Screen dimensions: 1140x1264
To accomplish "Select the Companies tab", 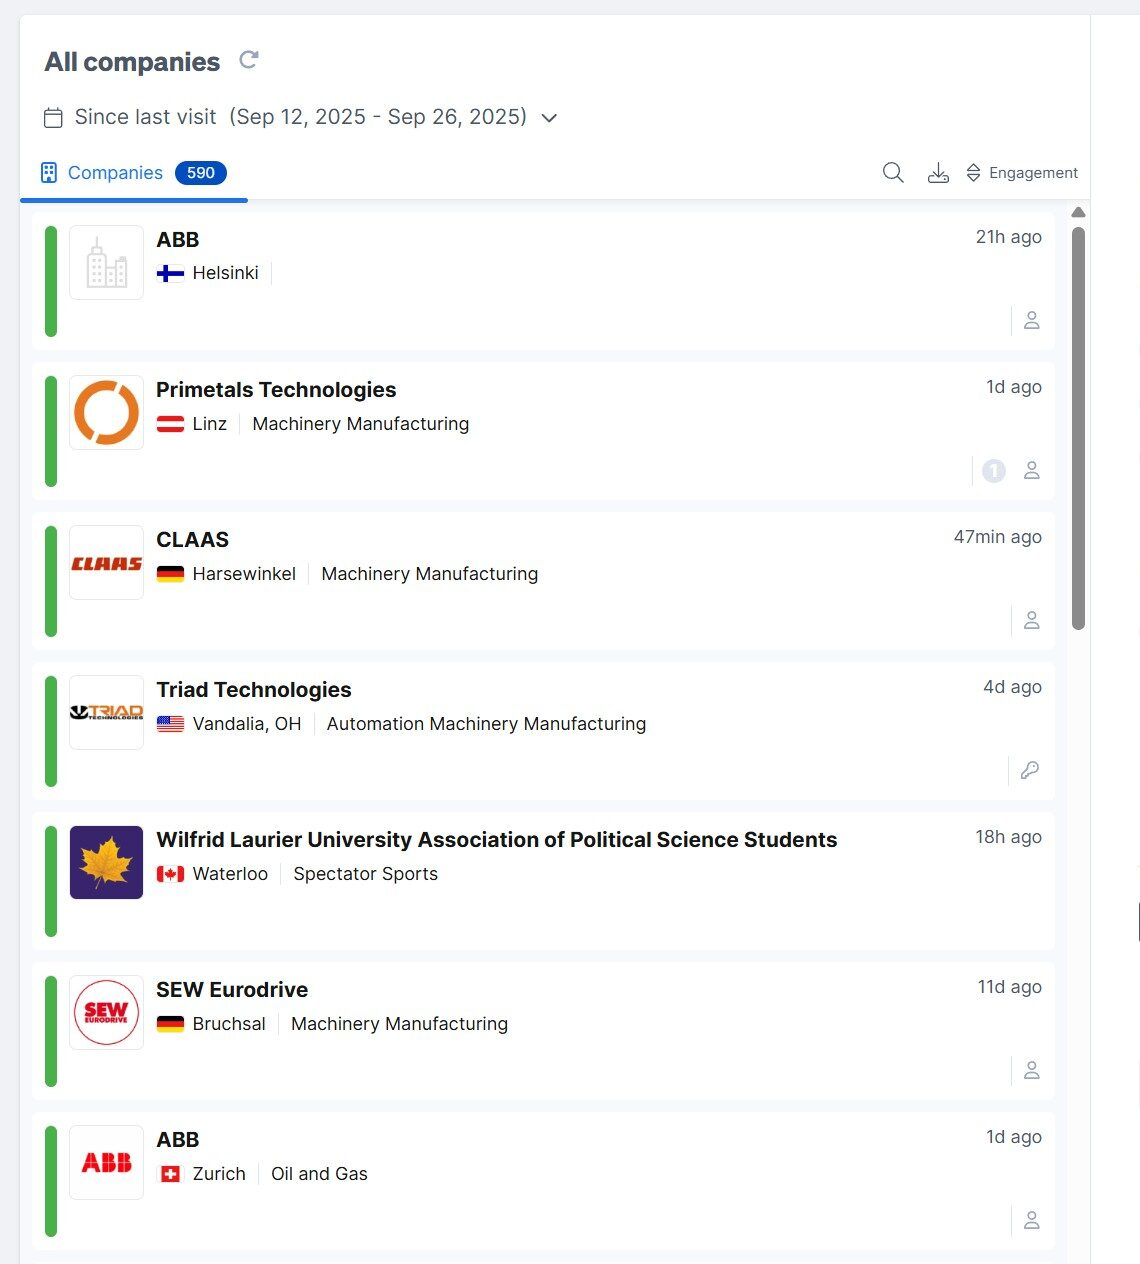I will (x=114, y=173).
